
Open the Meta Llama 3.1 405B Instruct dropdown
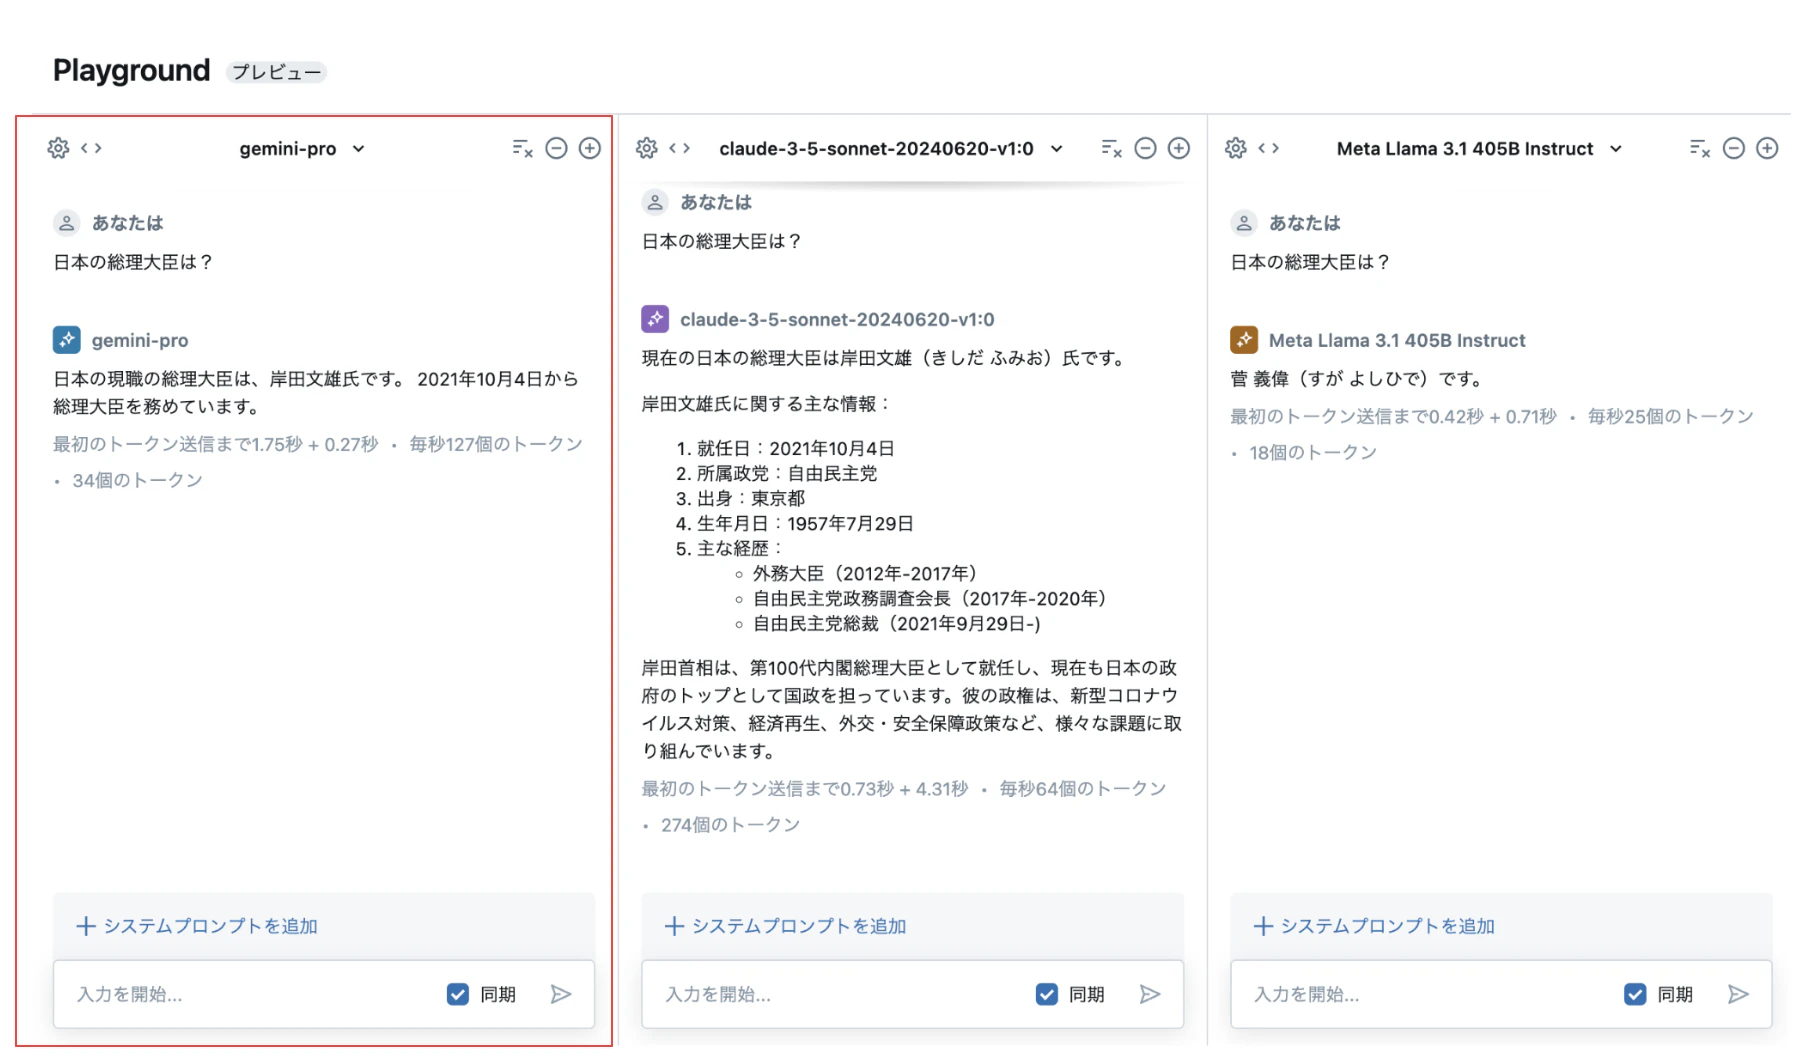(1479, 149)
